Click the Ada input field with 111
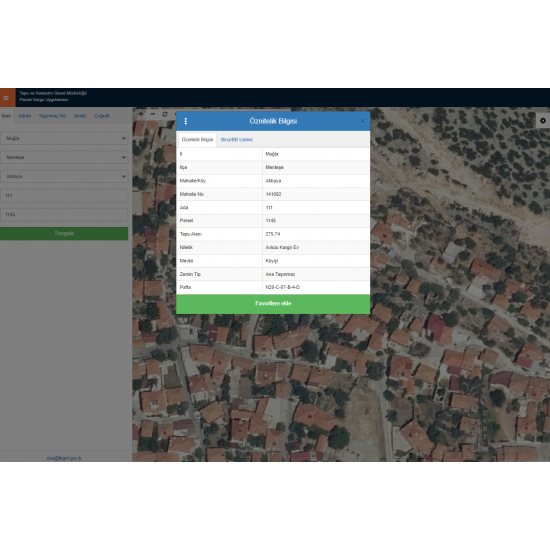 [64, 195]
